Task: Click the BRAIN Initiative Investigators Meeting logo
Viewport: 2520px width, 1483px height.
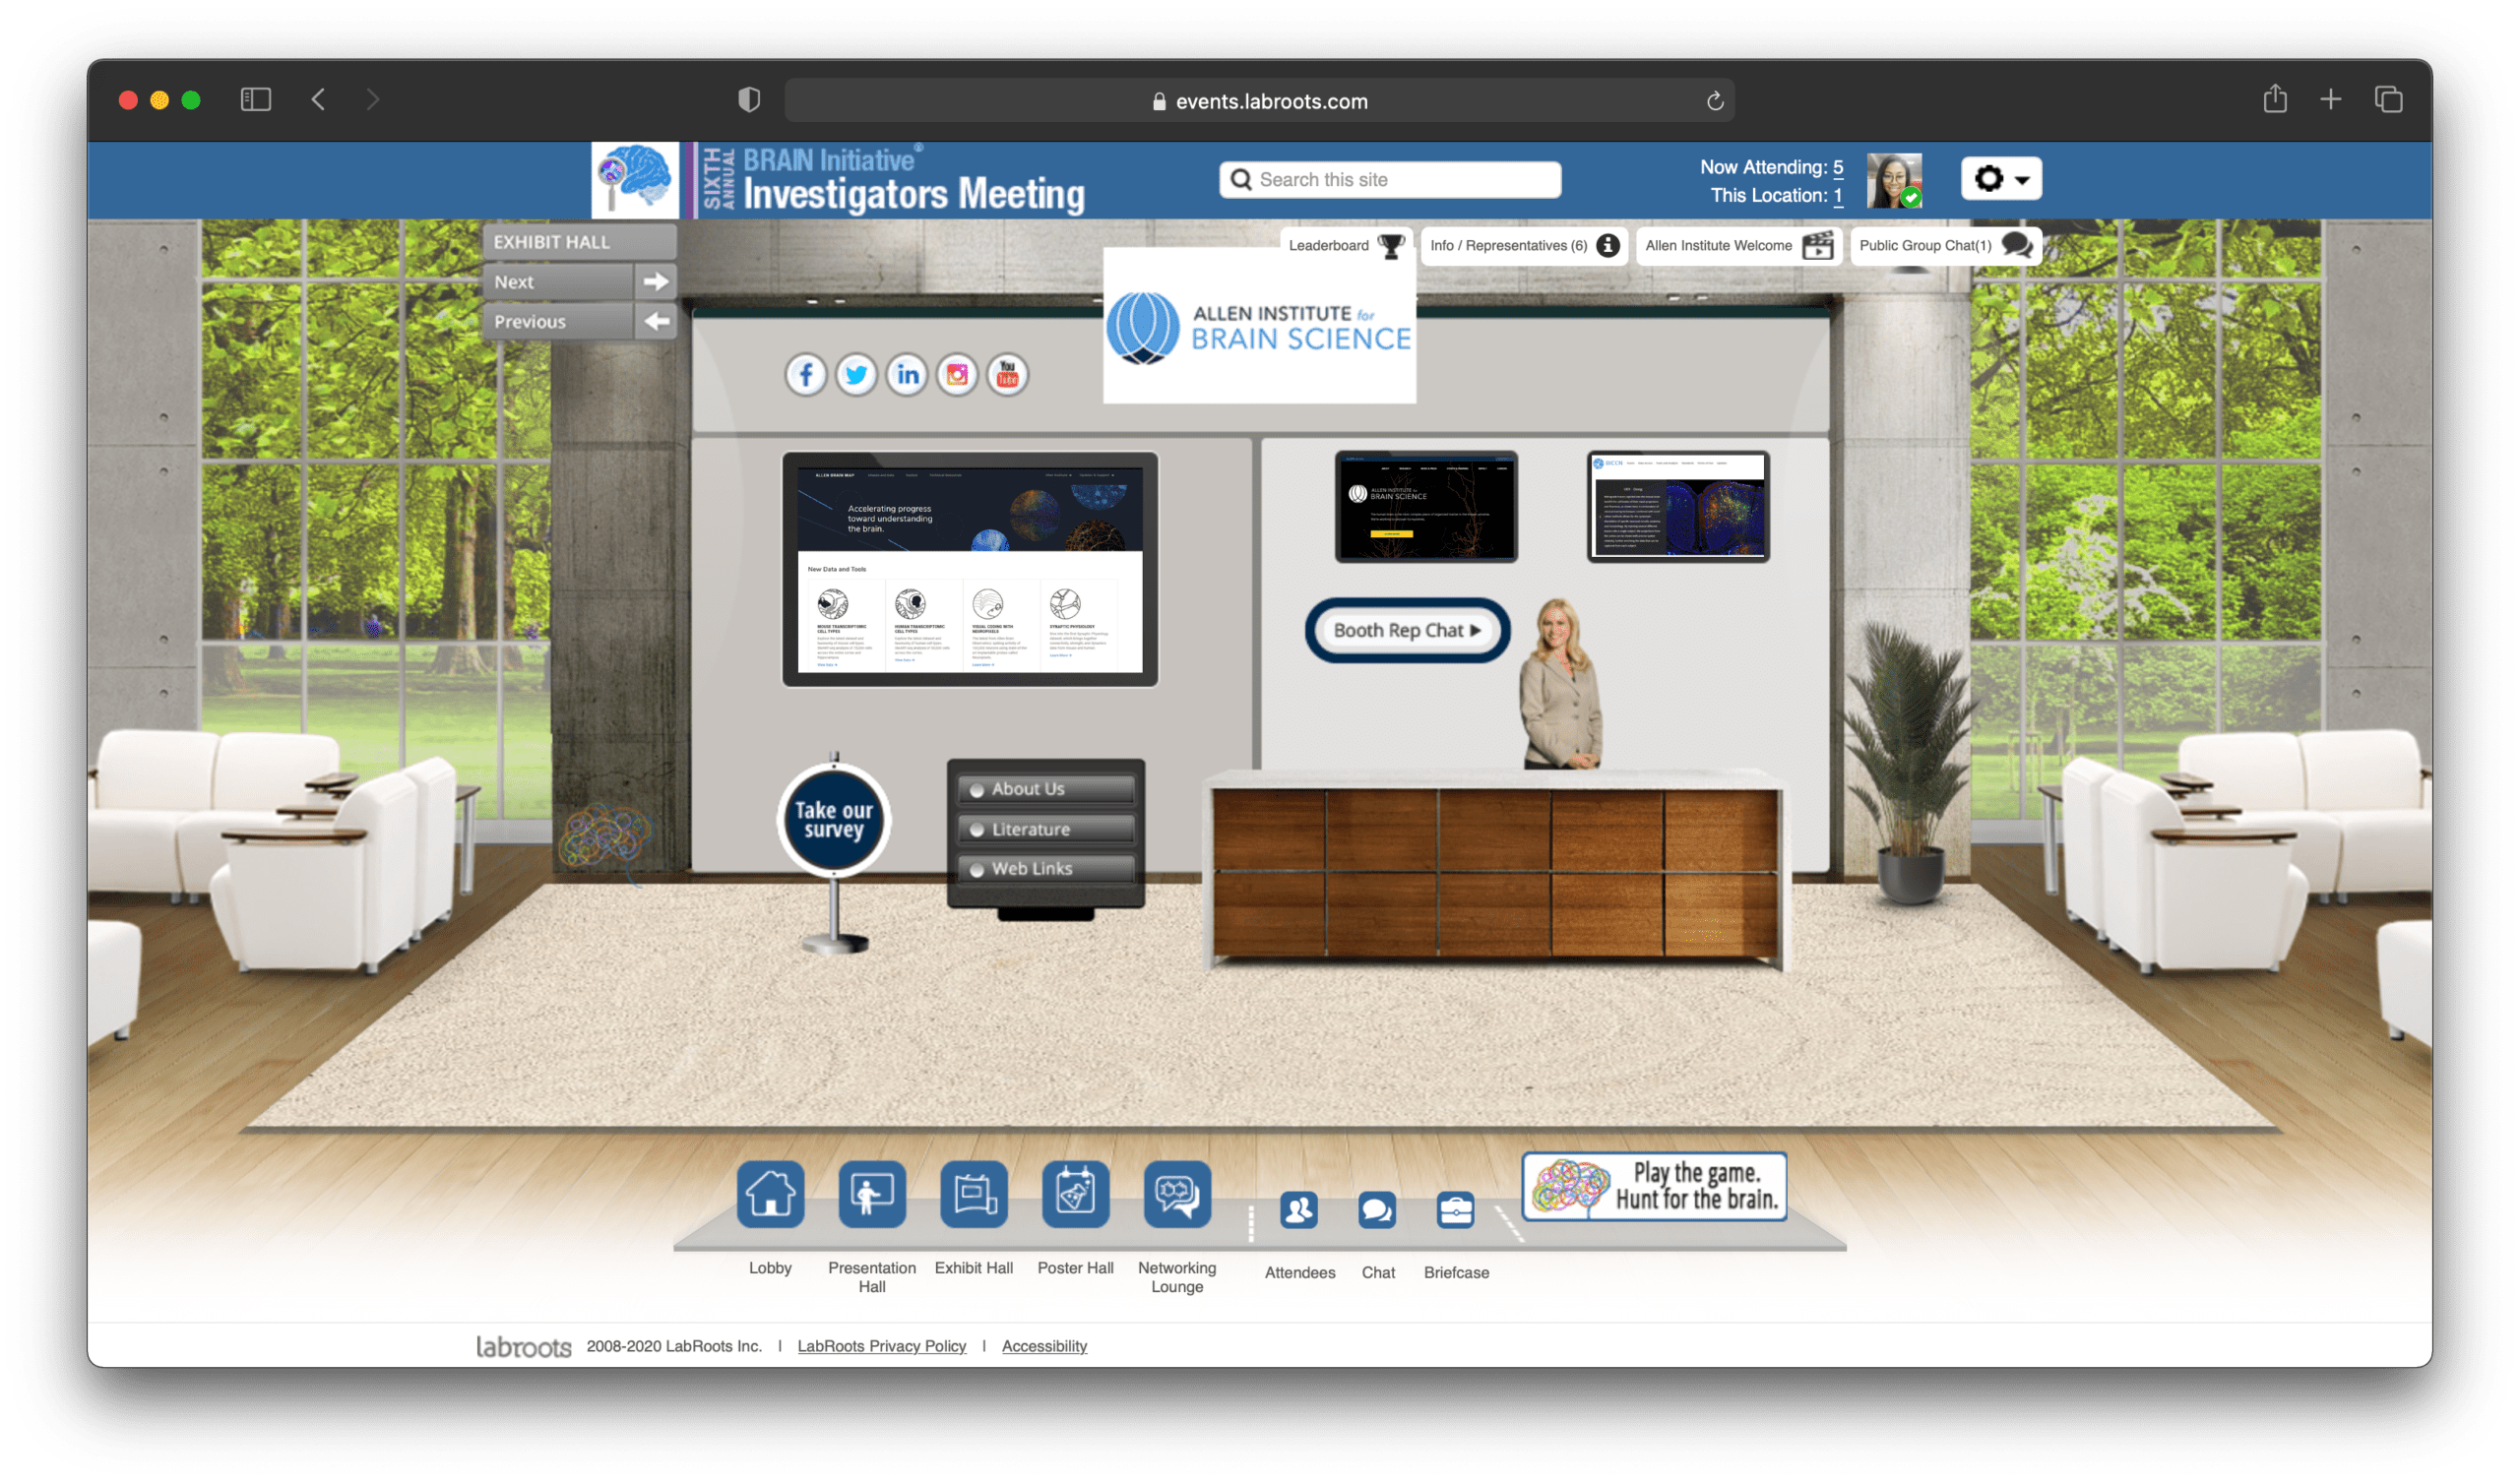Action: tap(840, 181)
